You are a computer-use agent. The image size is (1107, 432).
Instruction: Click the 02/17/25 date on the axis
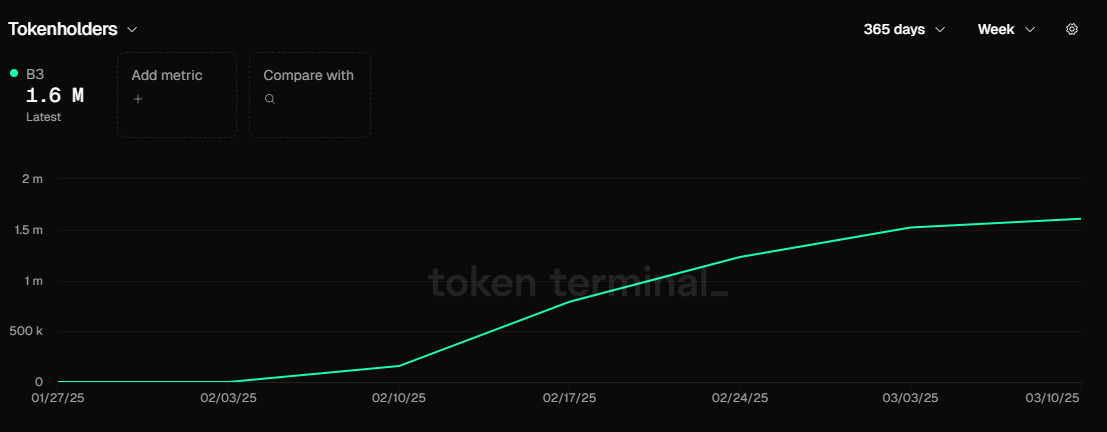(569, 398)
